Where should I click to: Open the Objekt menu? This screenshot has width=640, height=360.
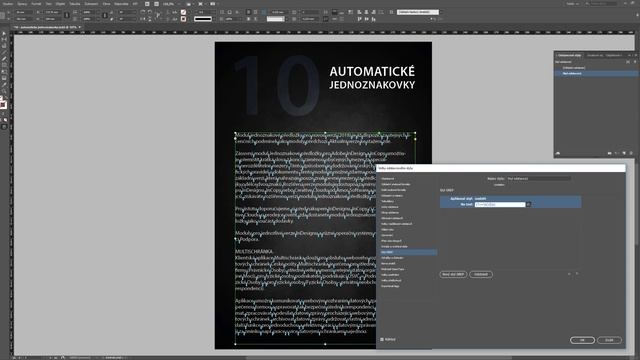click(x=60, y=4)
